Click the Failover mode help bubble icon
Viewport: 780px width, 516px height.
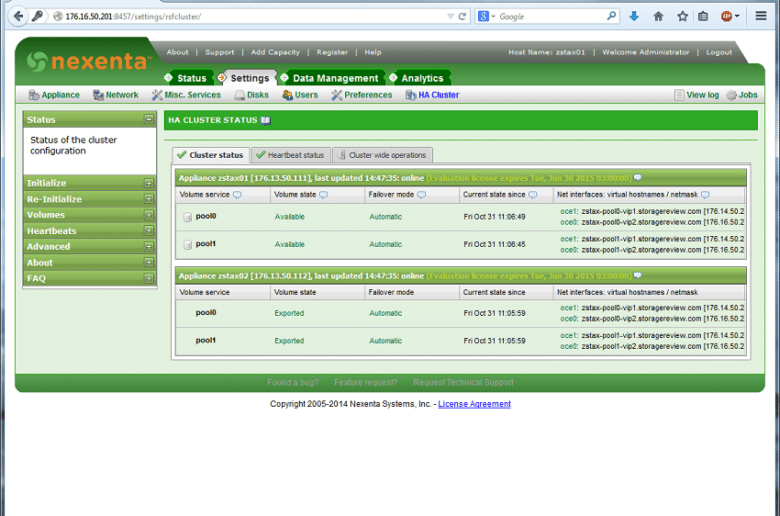coord(421,195)
